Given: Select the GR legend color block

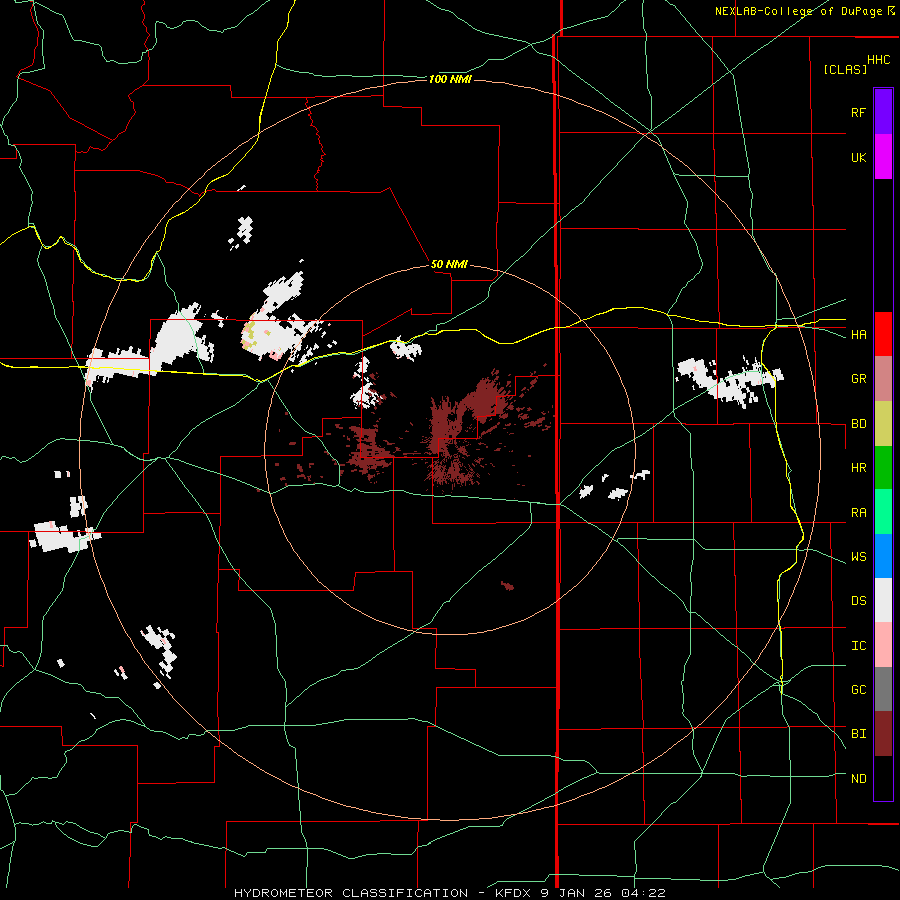Looking at the screenshot, I should [883, 379].
